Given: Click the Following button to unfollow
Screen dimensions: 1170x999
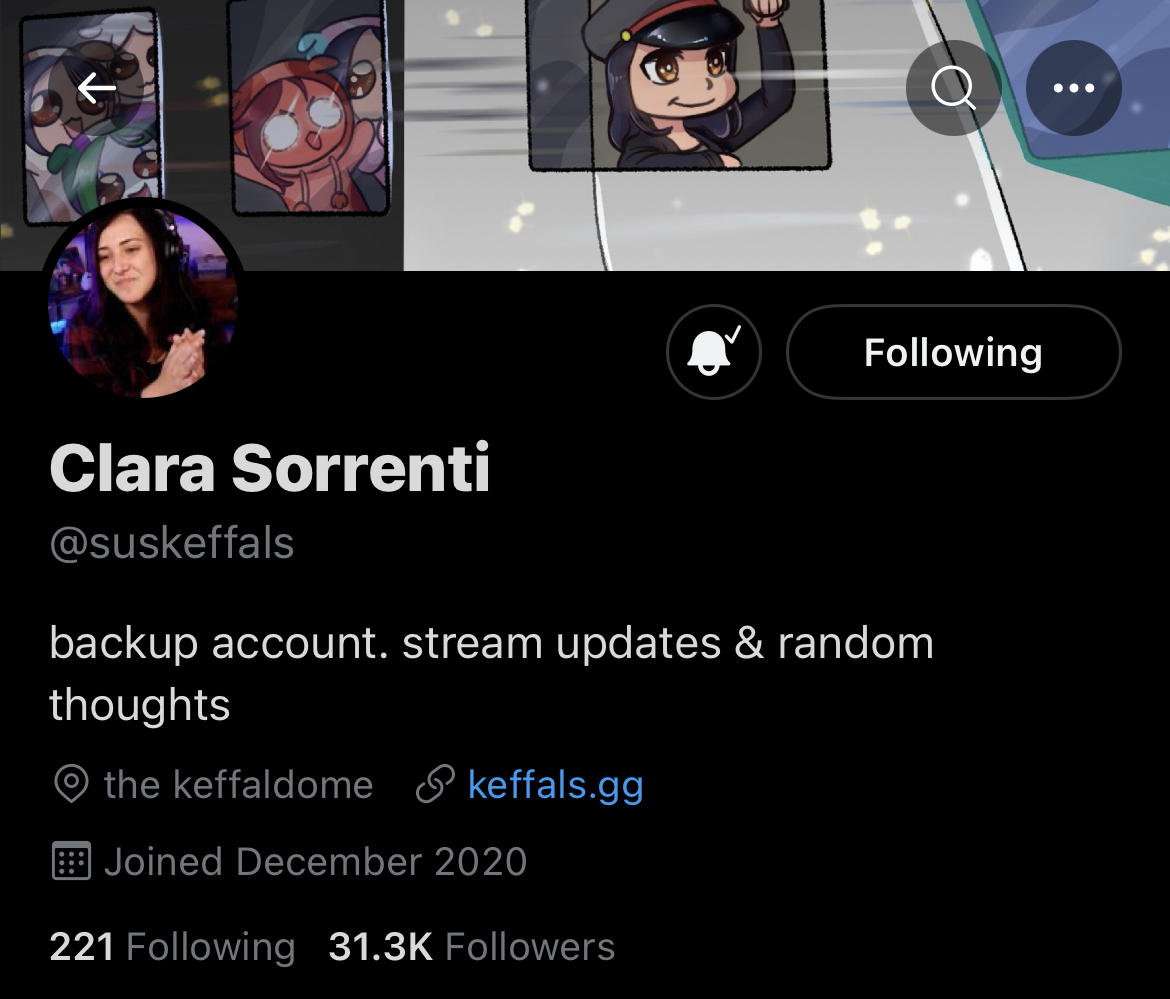Looking at the screenshot, I should pos(954,351).
